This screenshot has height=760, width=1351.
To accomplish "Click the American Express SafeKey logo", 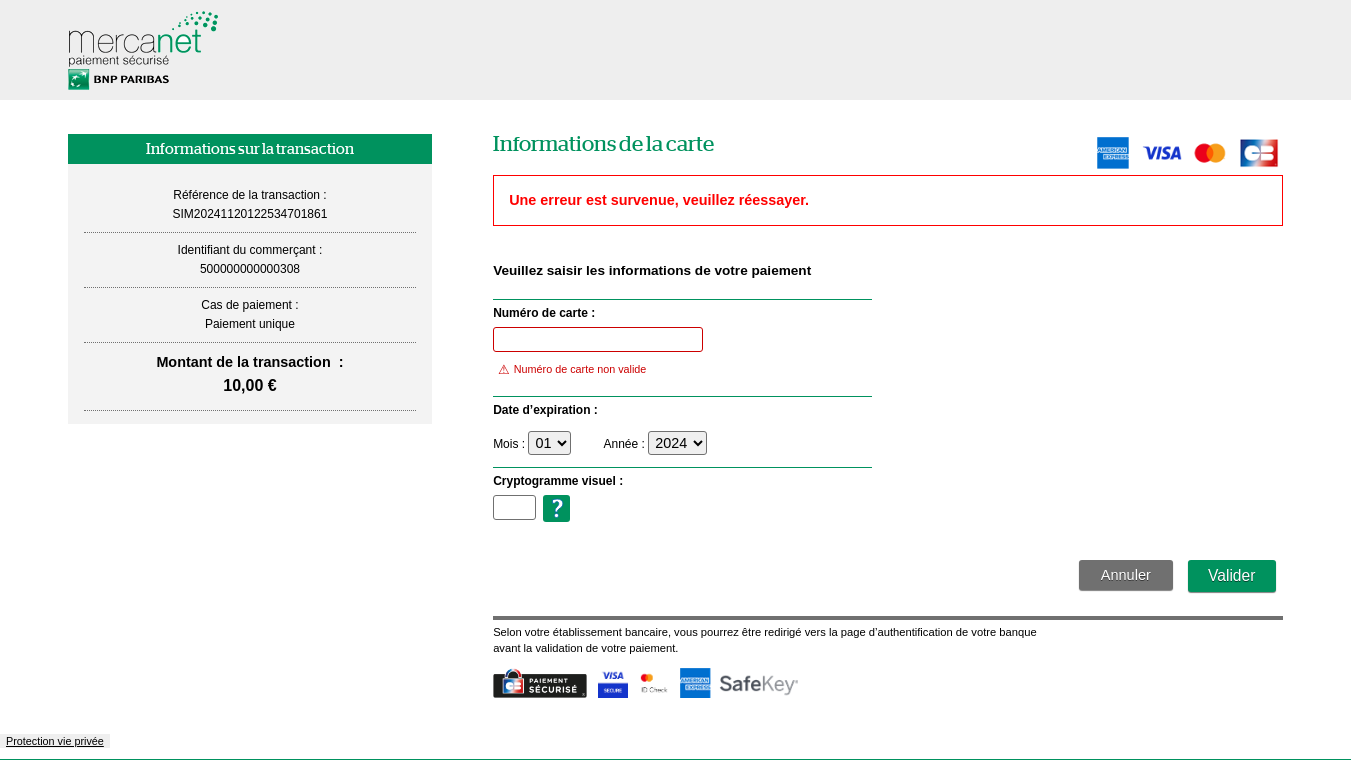I will click(739, 684).
